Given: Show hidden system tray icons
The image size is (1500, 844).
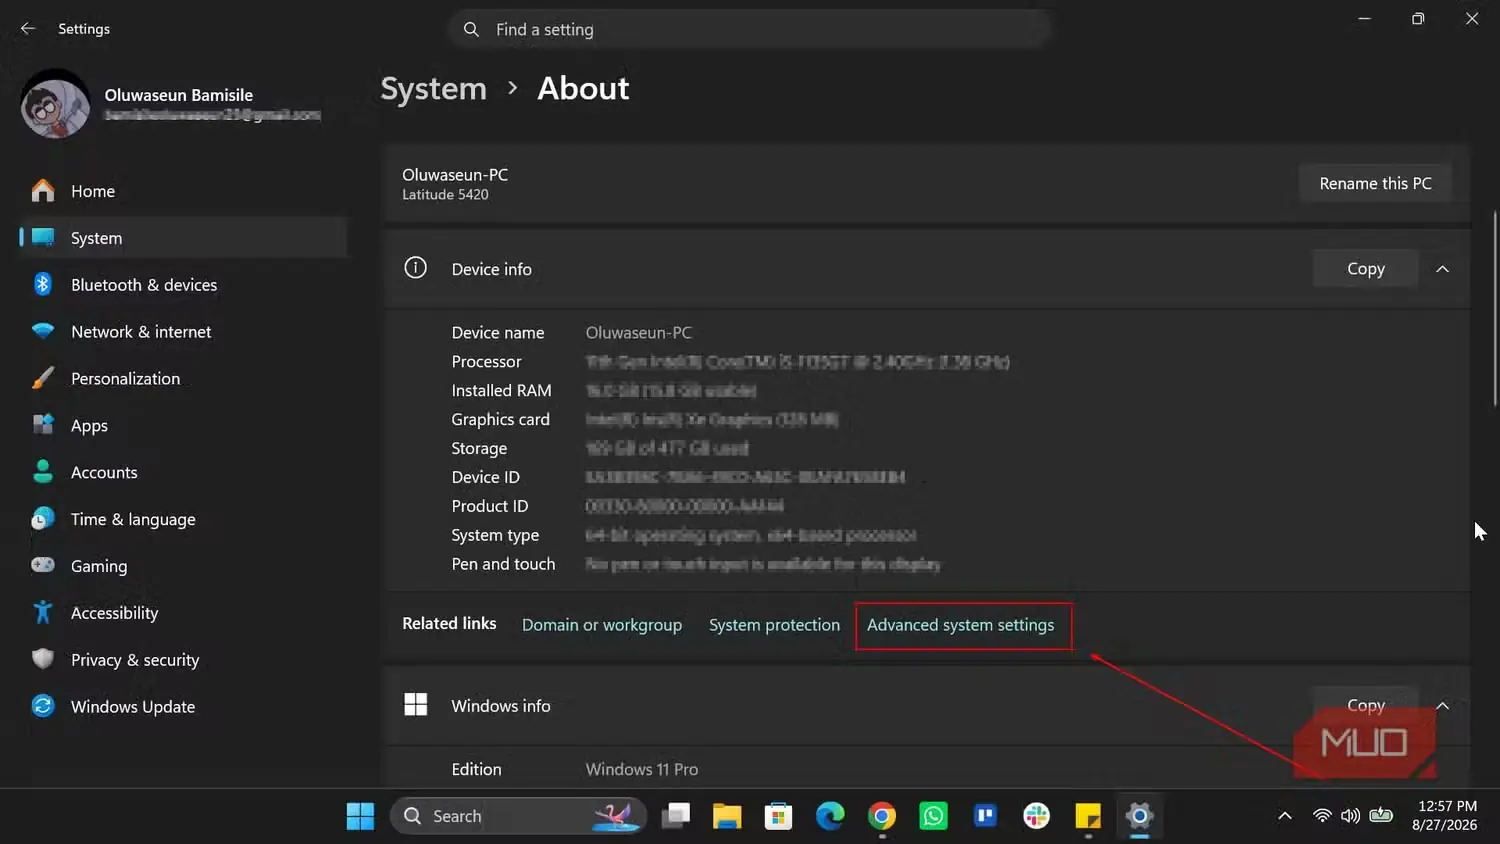Looking at the screenshot, I should pyautogui.click(x=1285, y=816).
